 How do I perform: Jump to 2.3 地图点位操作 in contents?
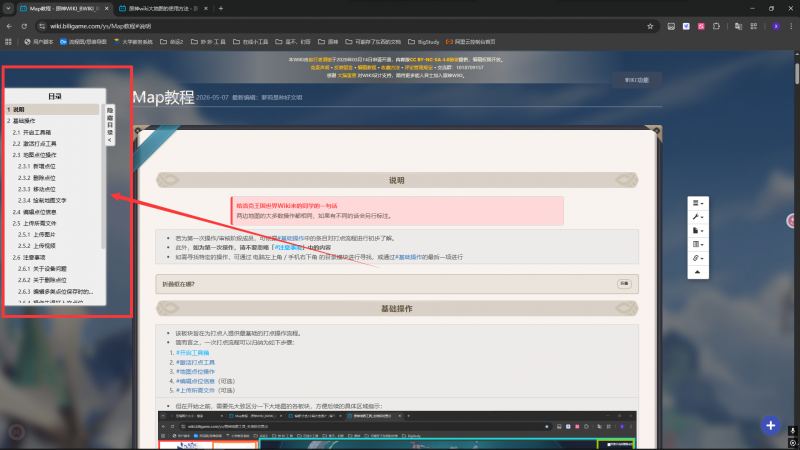(35, 155)
